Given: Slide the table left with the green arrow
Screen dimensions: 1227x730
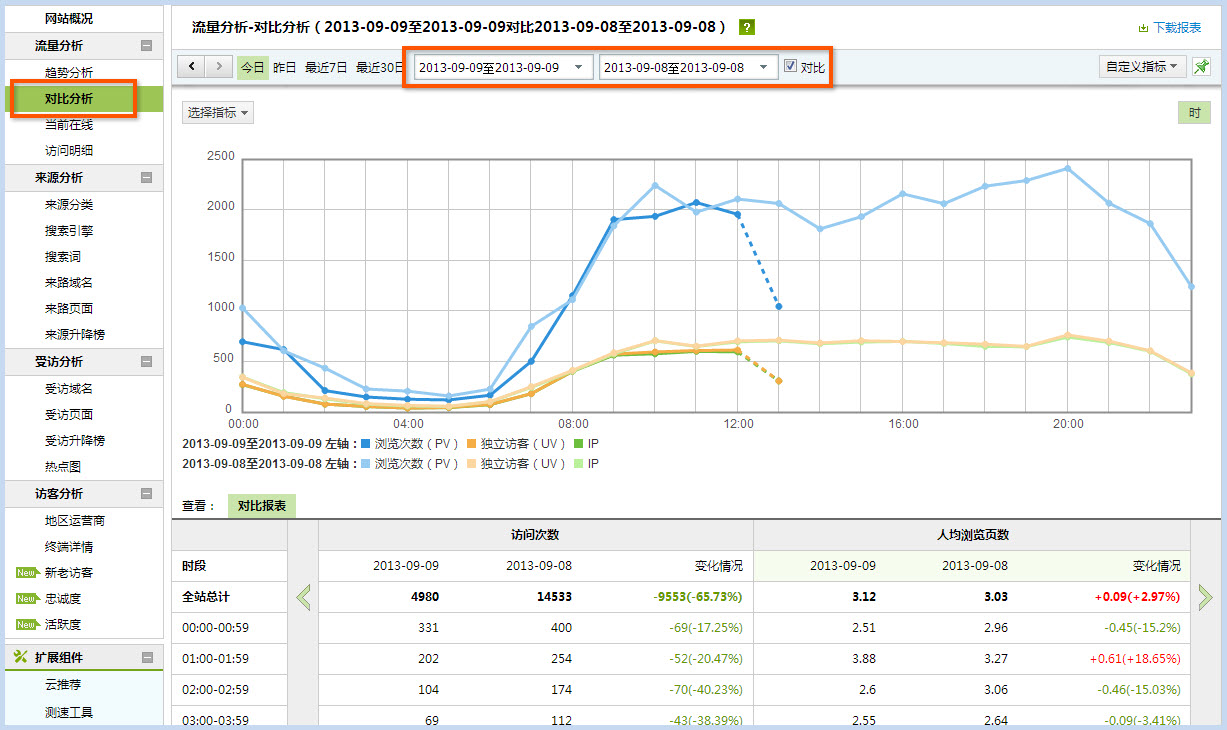Looking at the screenshot, I should click(x=303, y=598).
